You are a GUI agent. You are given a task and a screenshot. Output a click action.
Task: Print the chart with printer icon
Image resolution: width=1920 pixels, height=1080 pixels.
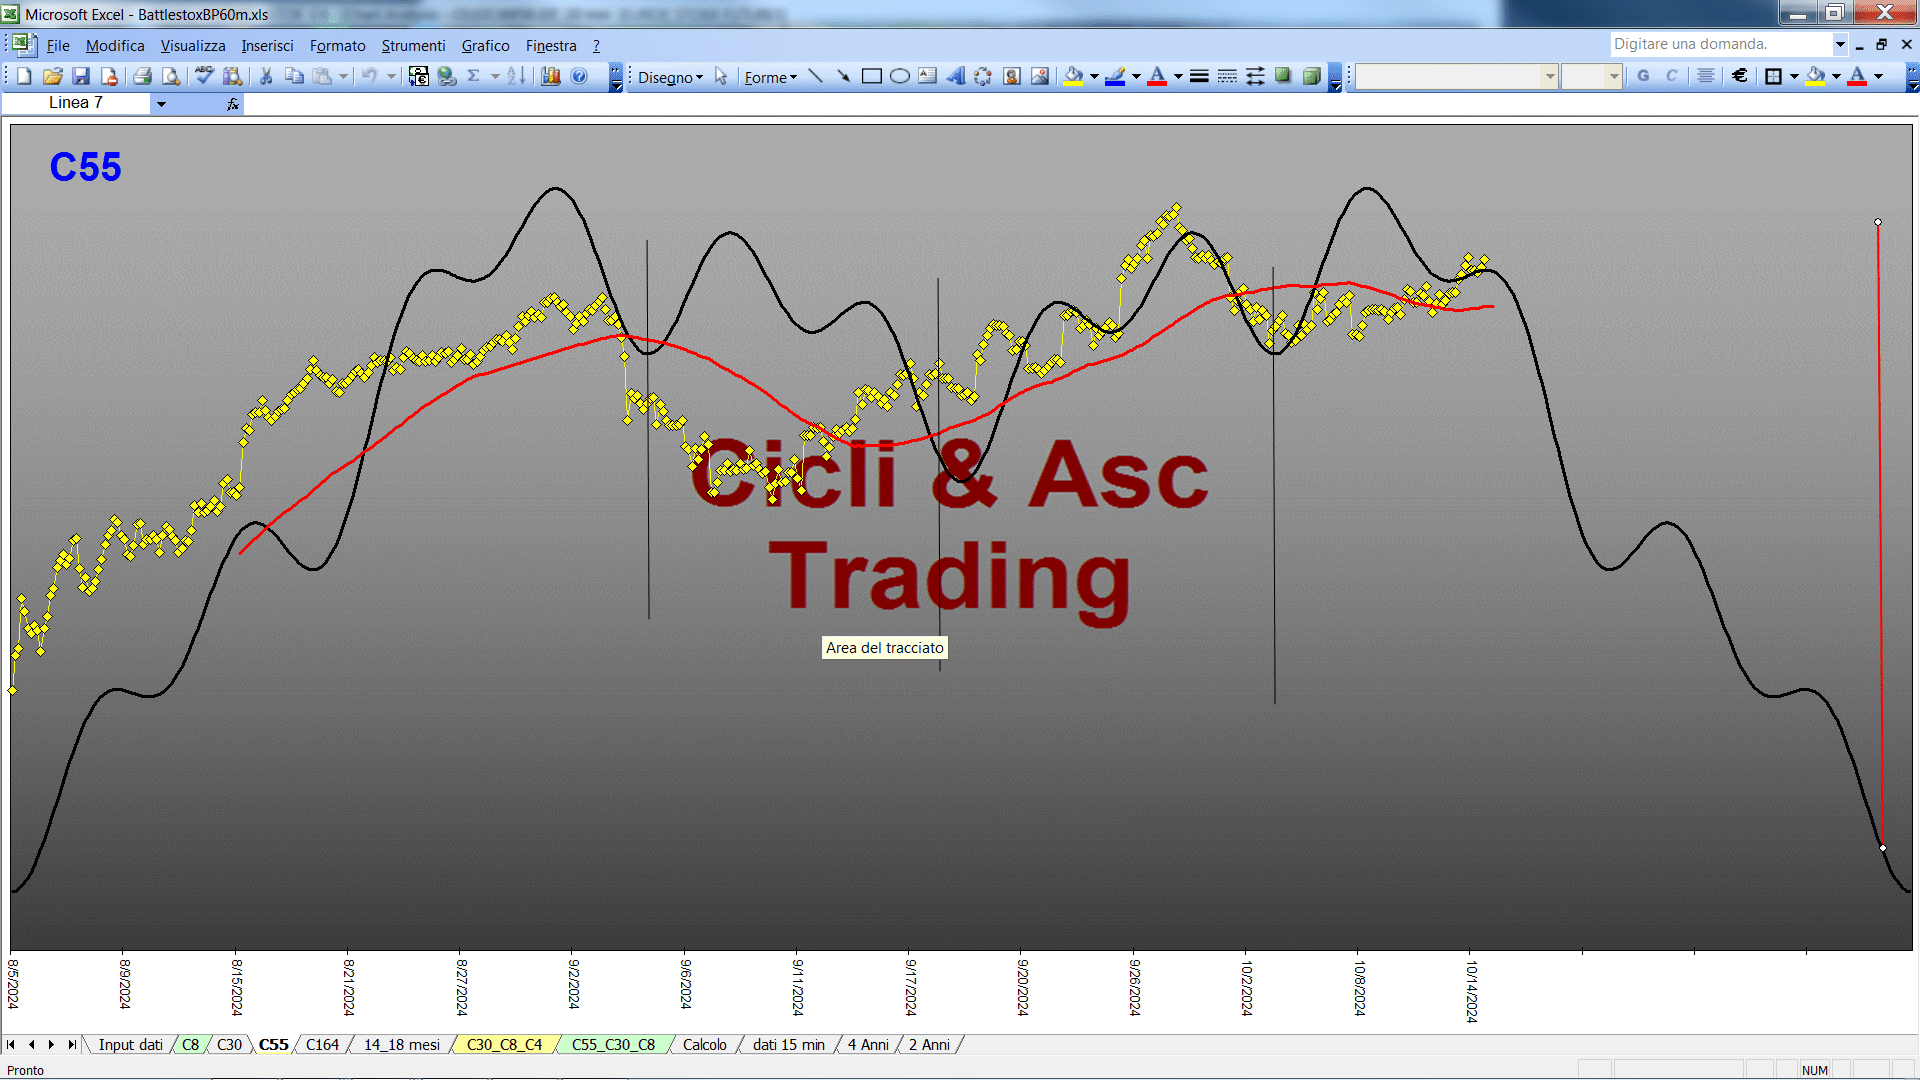pos(143,76)
